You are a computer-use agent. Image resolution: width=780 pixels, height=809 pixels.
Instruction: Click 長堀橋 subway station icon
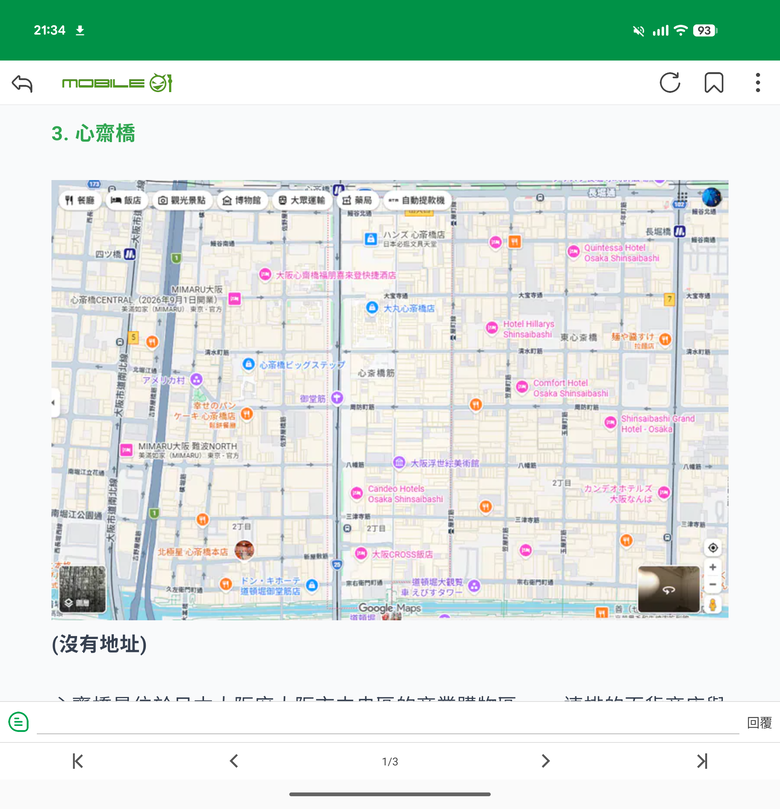pos(680,232)
